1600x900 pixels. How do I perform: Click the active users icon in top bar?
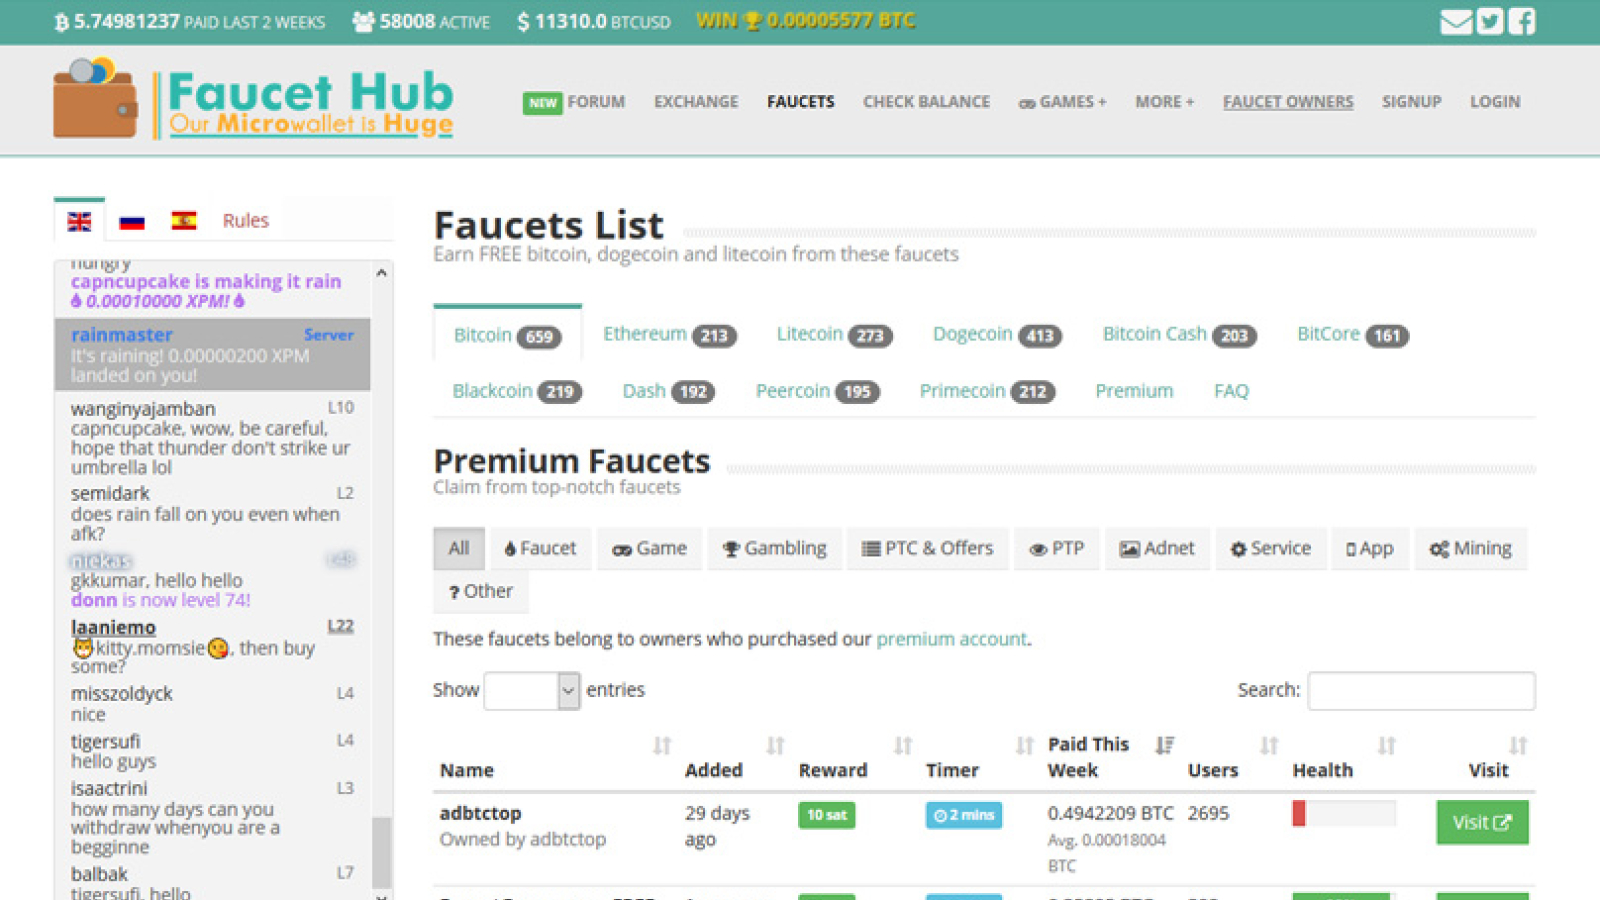pos(363,21)
